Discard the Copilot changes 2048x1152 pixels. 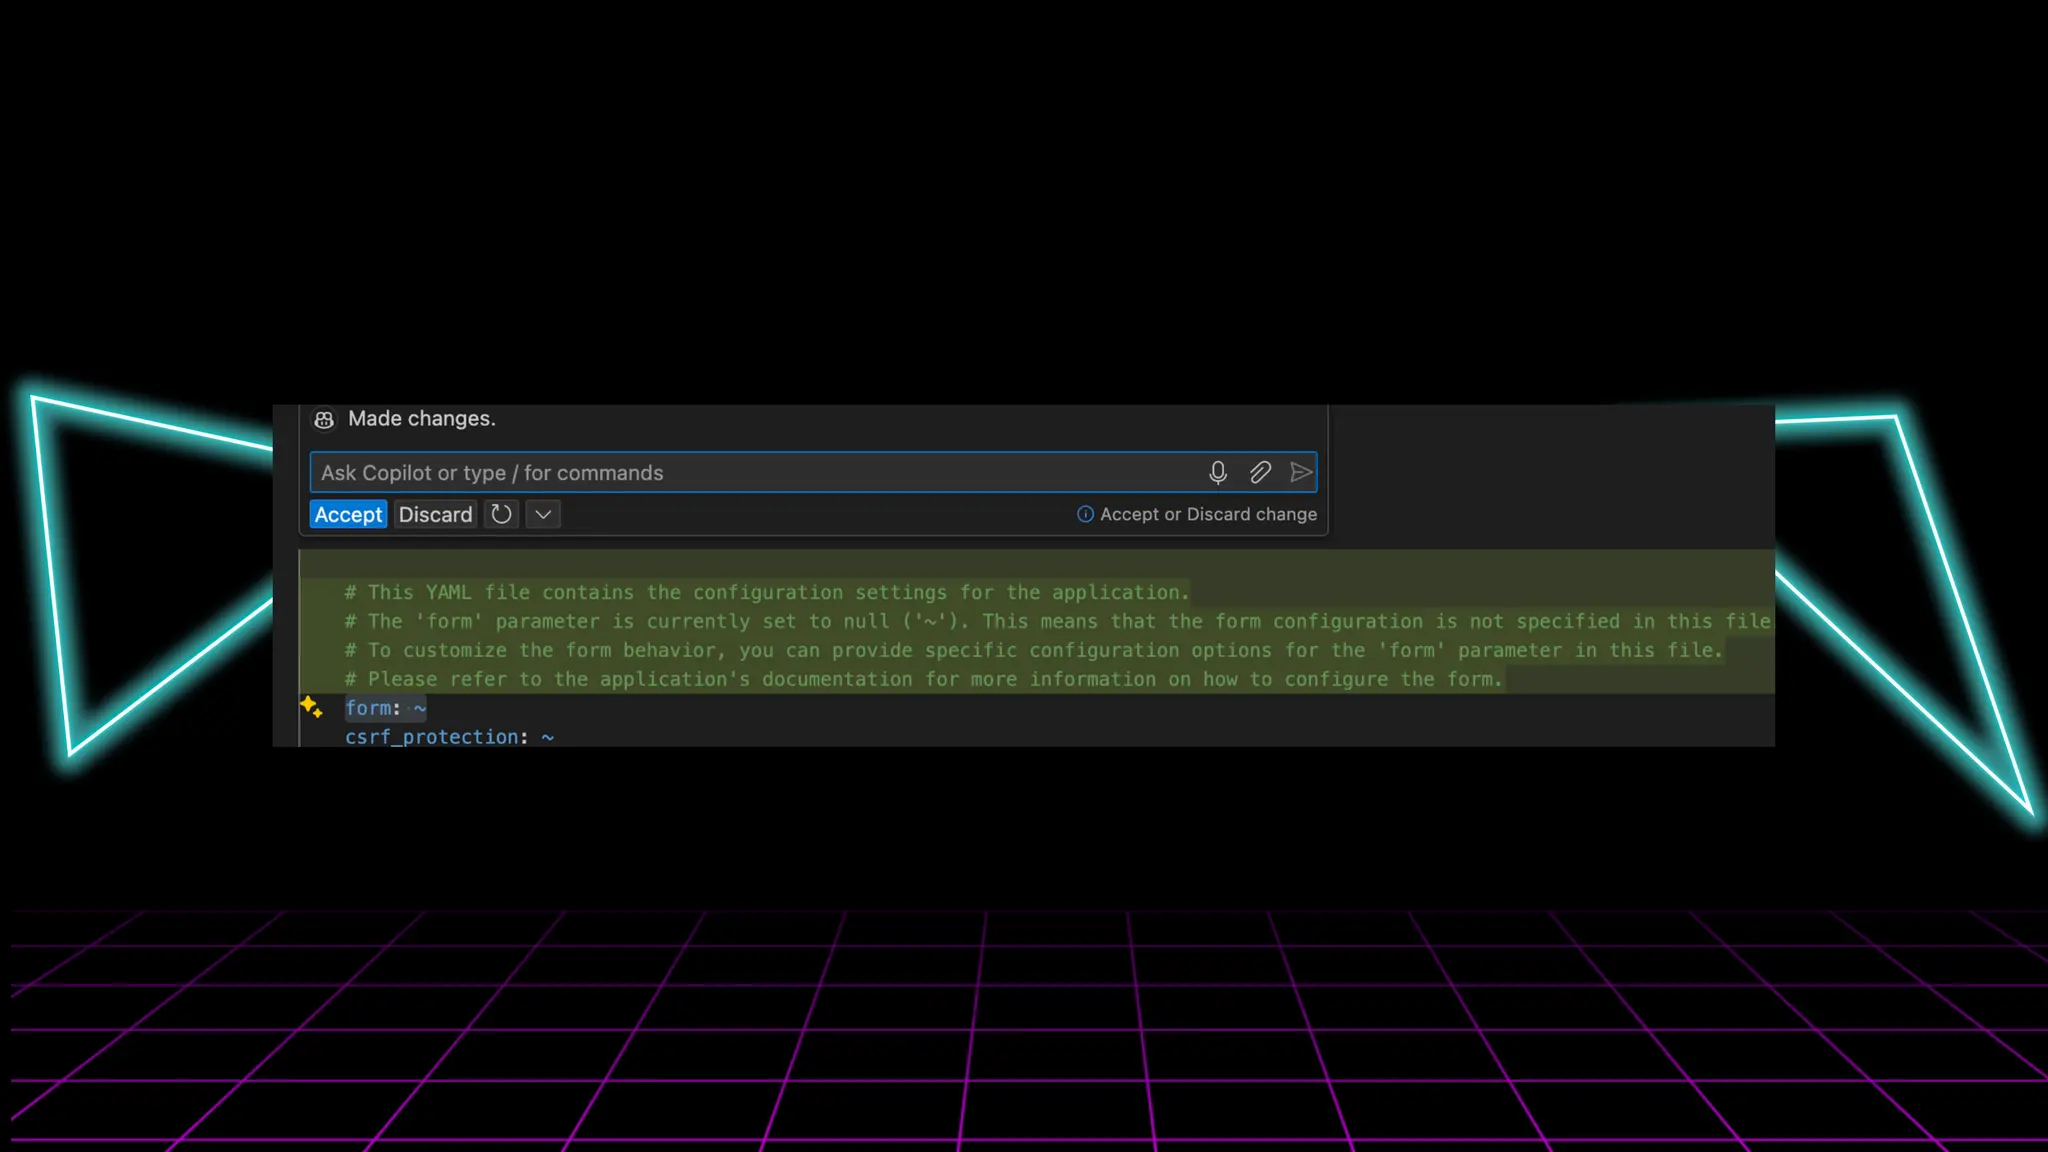[435, 514]
